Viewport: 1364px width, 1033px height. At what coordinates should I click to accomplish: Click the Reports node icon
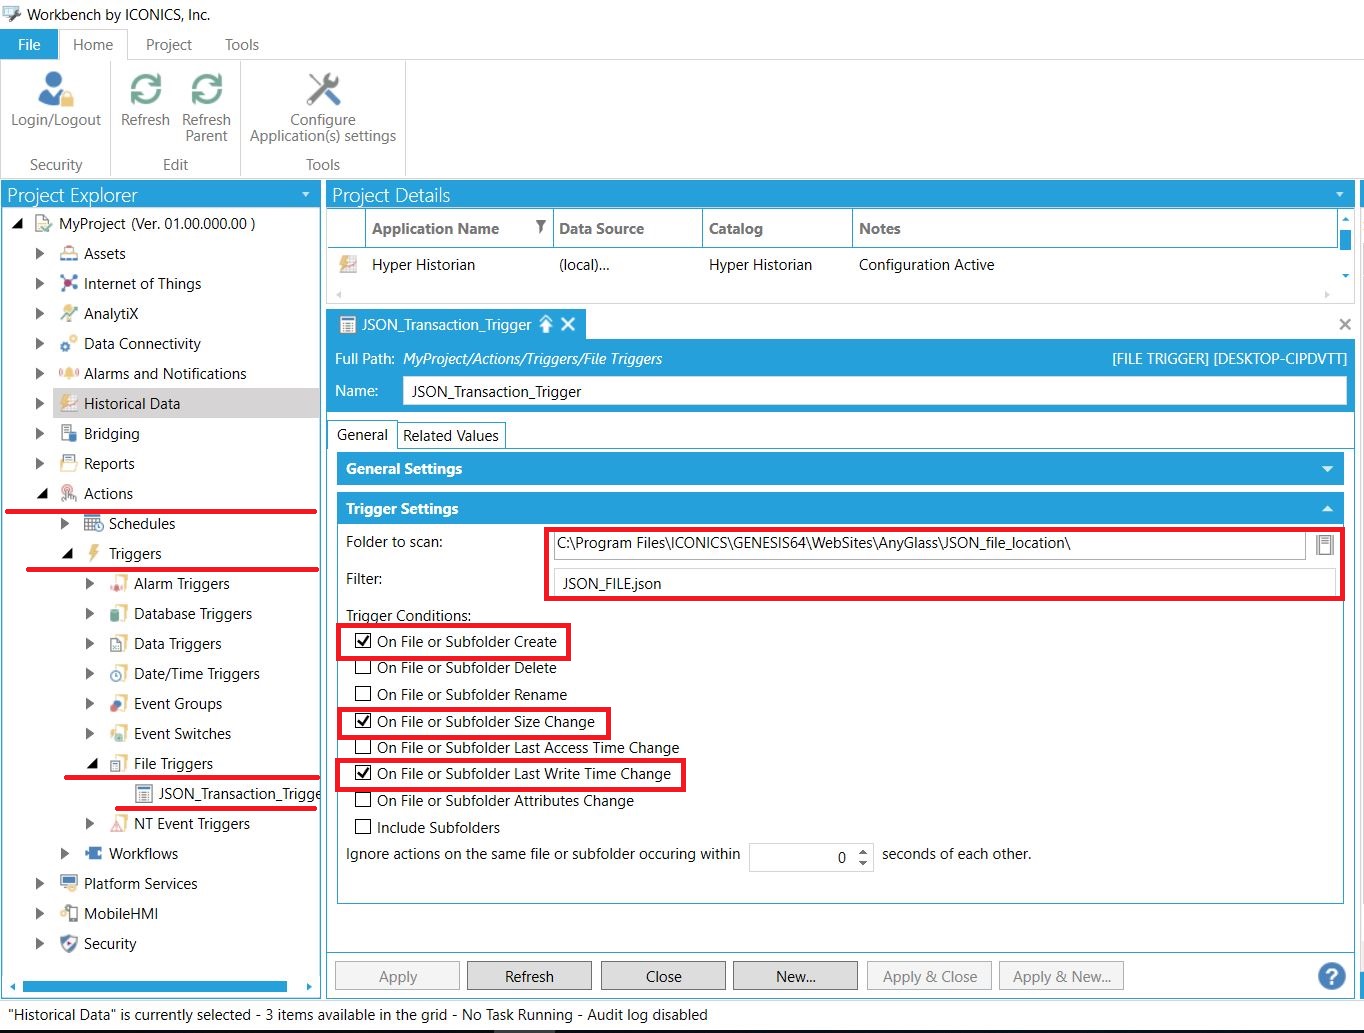68,464
